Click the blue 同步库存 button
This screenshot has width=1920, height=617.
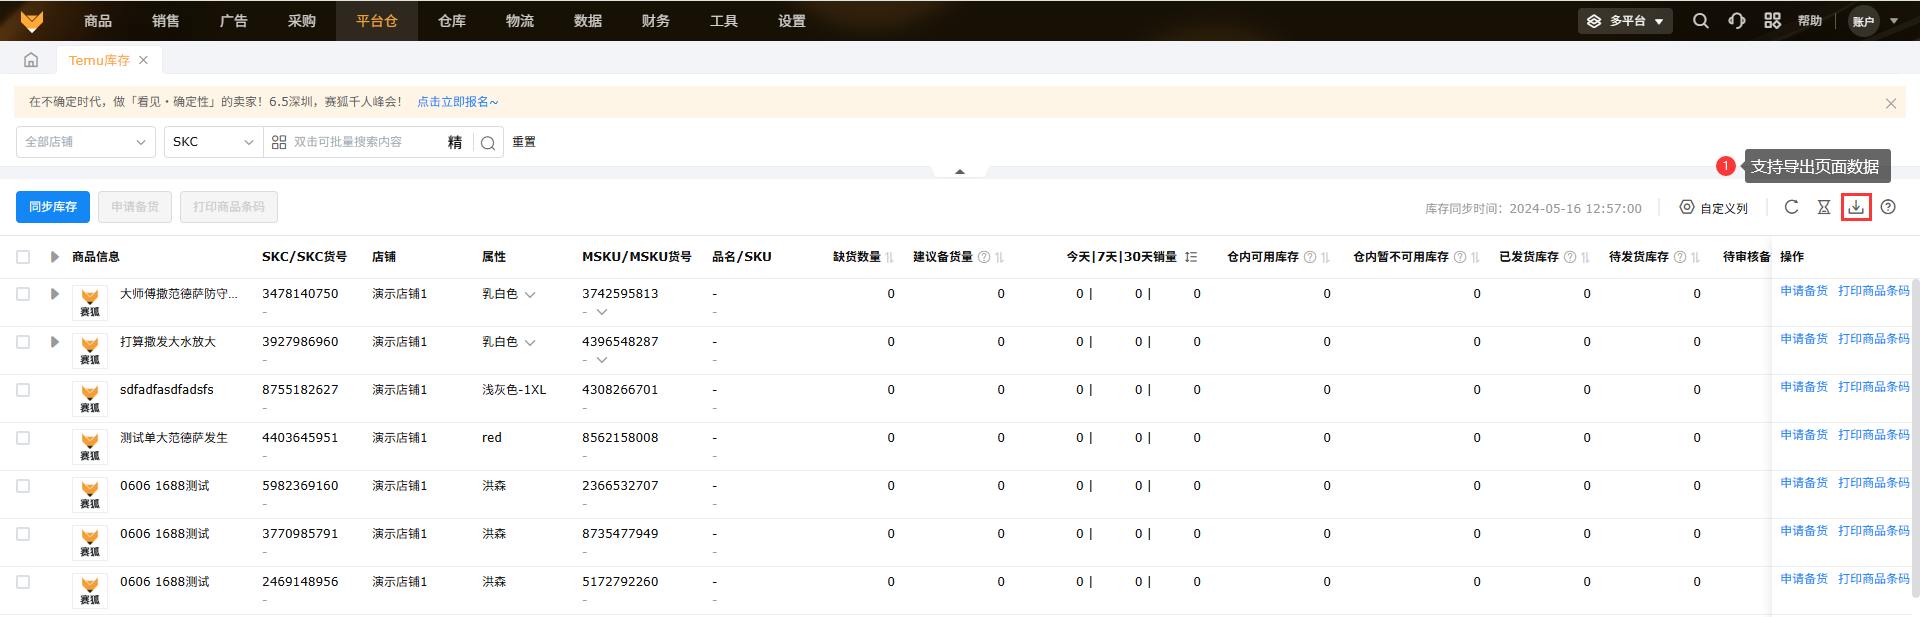click(53, 207)
